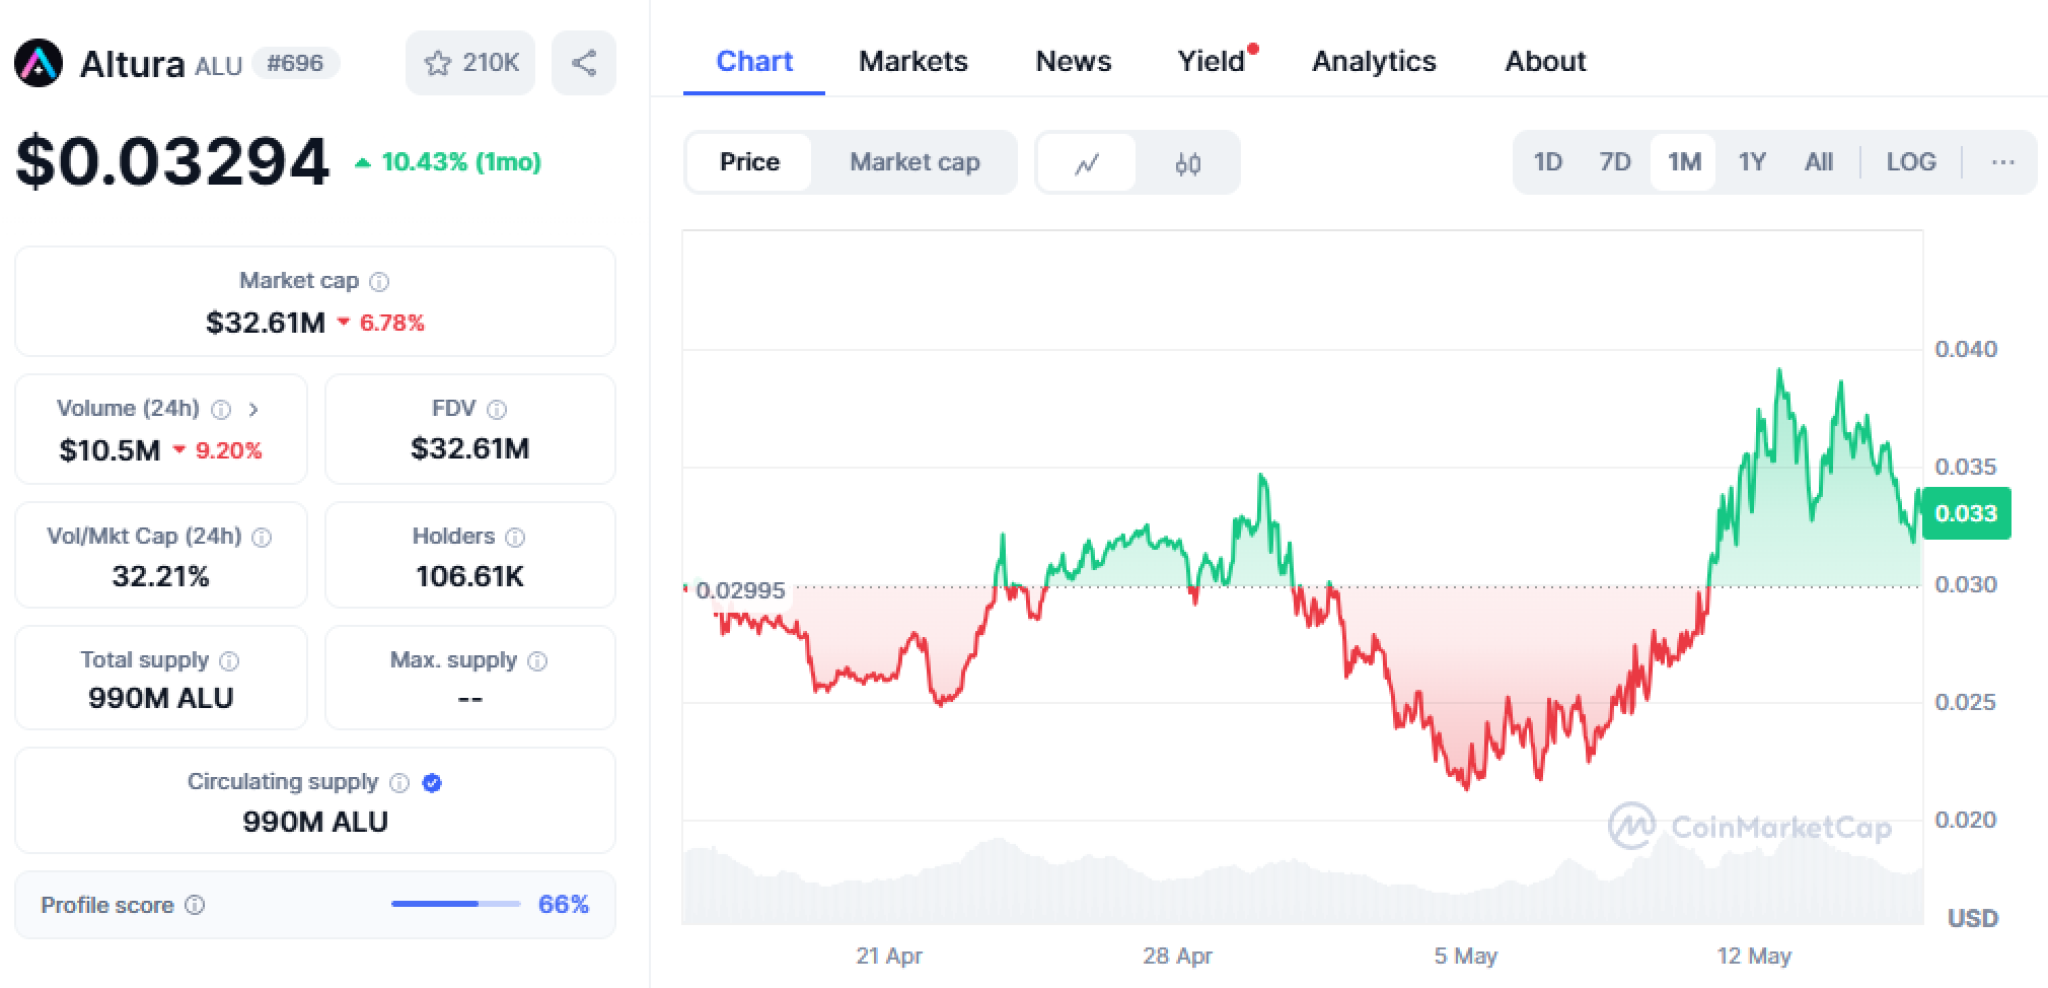Open the chart options ellipsis menu
This screenshot has width=2048, height=988.
(x=2002, y=162)
